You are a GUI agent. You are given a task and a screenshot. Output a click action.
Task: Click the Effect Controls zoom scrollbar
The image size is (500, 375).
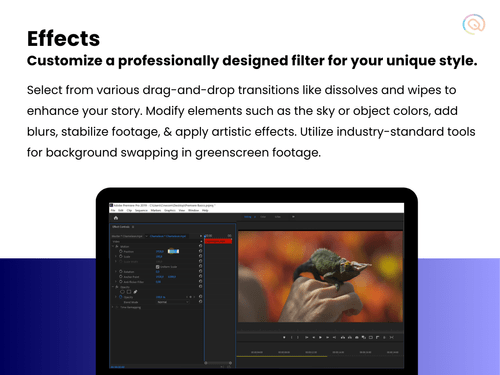[x=218, y=363]
